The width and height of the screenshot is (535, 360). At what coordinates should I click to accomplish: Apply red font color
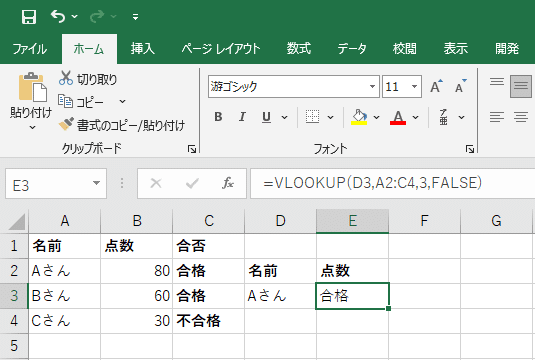[398, 117]
